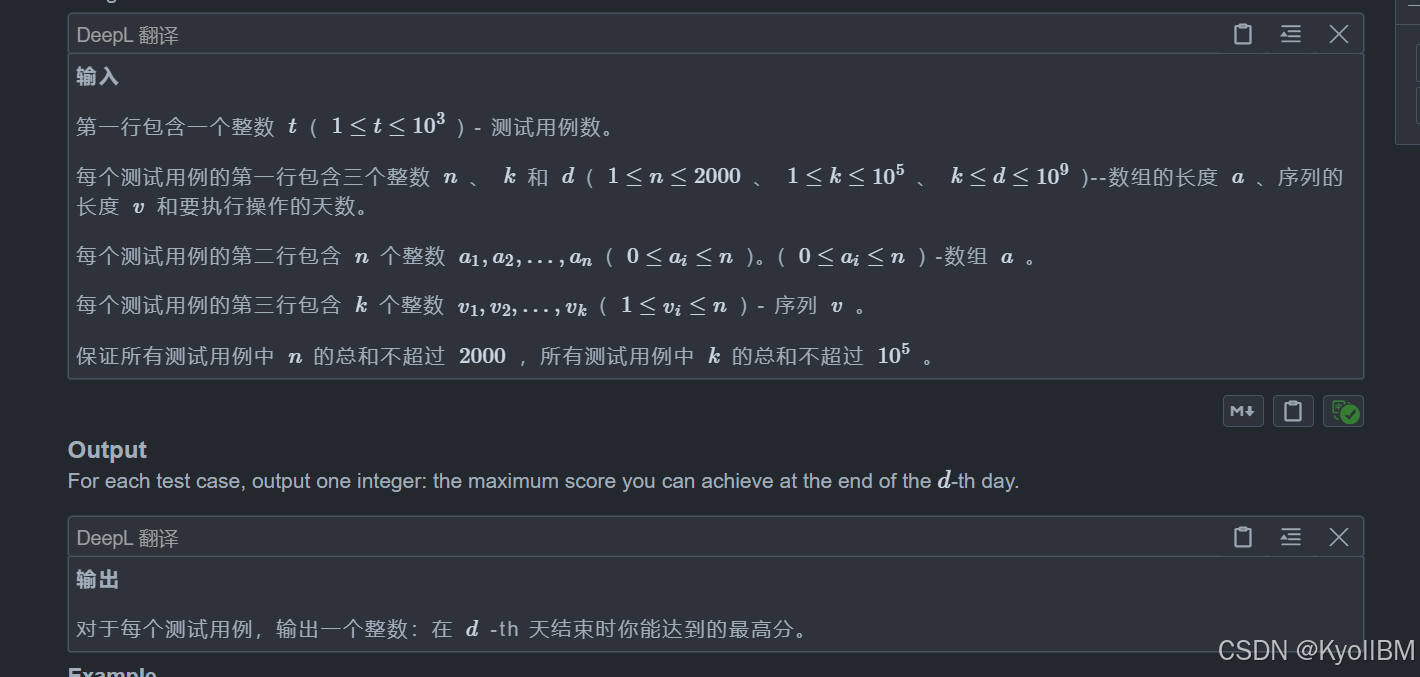
Task: Click the clipboard button beside Markdown button
Action: tap(1293, 411)
